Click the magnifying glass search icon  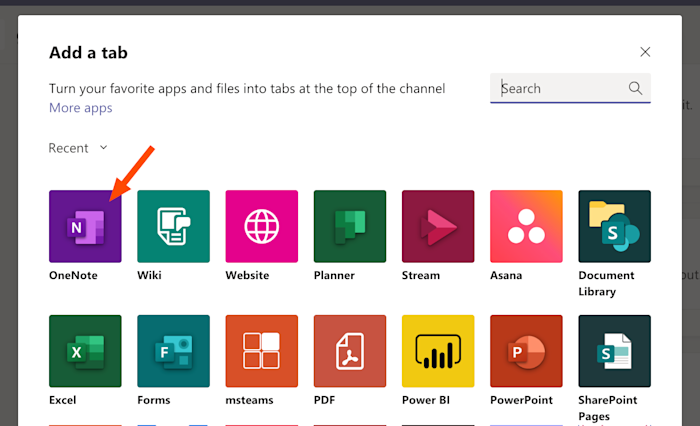[635, 88]
